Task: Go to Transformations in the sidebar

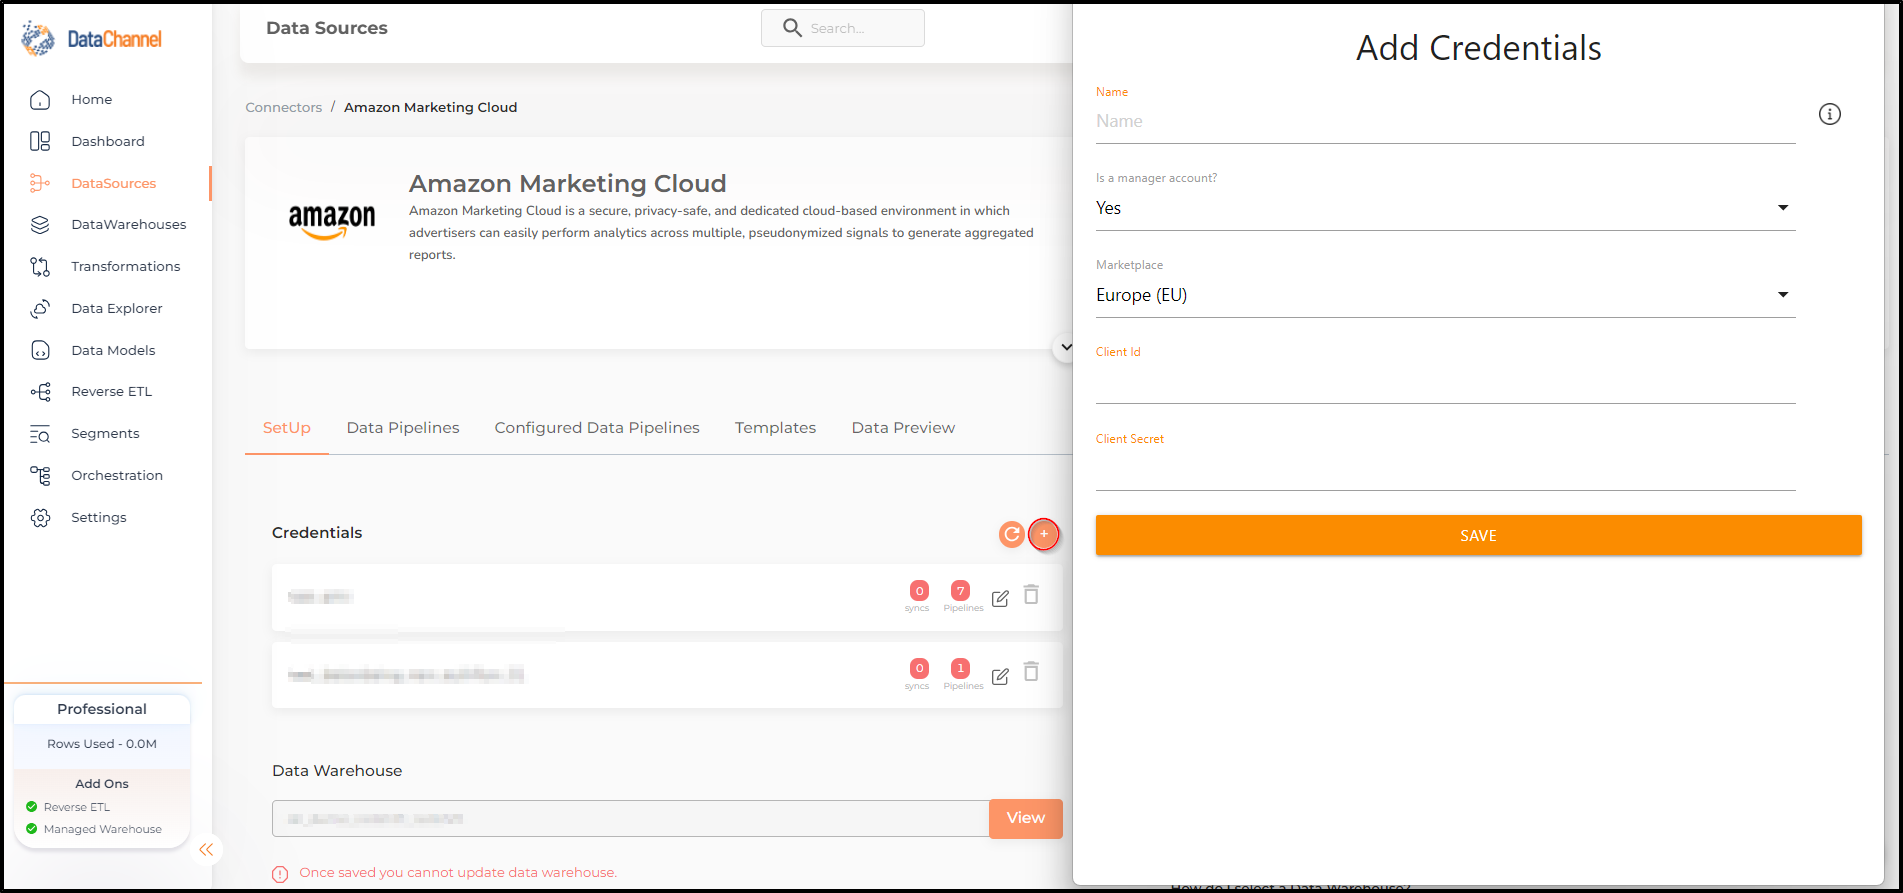Action: [x=126, y=267]
